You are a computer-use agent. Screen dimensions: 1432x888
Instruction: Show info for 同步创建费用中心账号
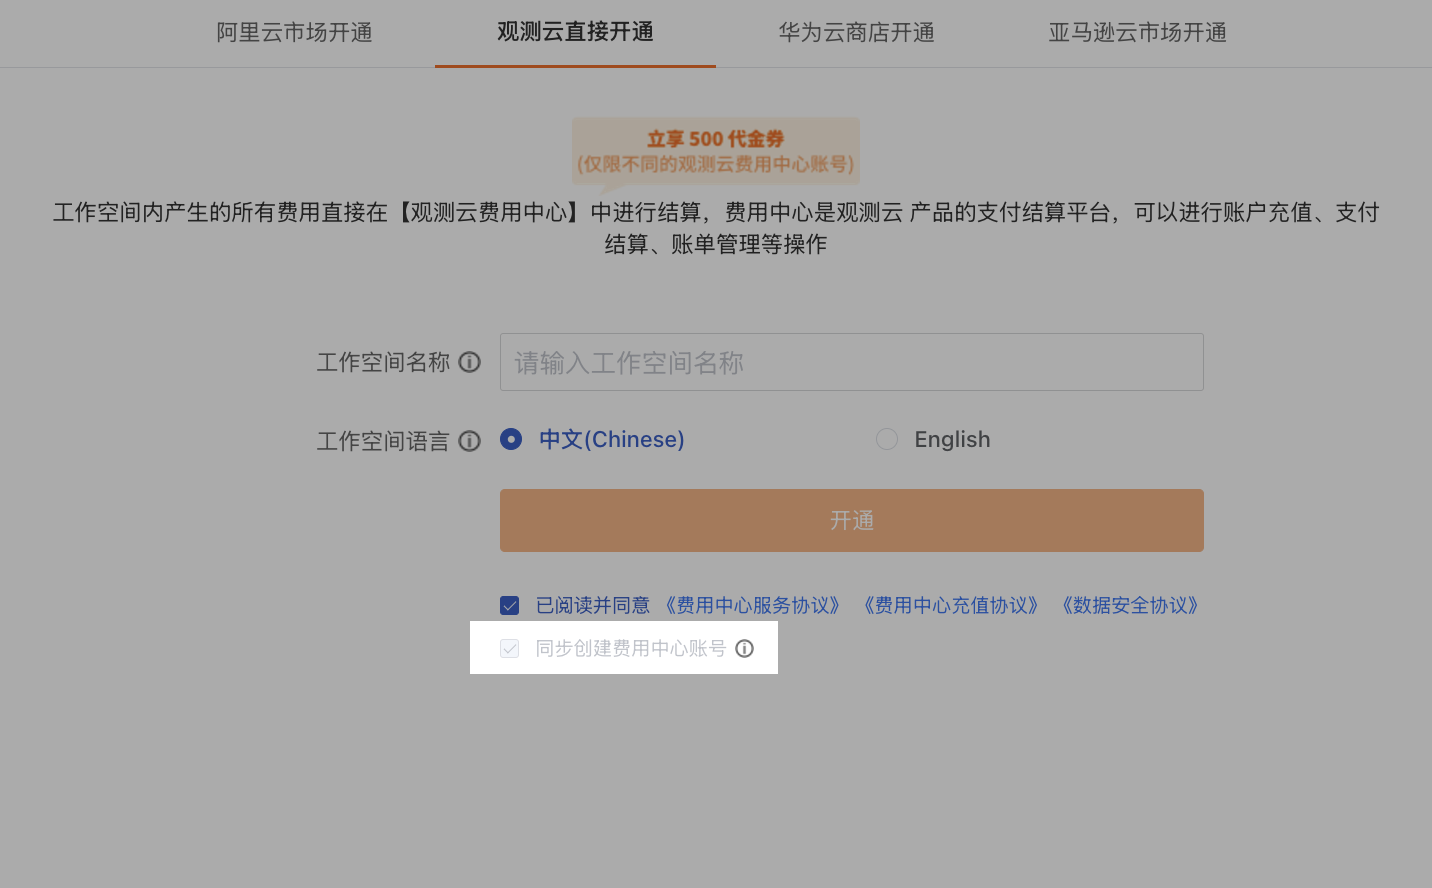[745, 648]
